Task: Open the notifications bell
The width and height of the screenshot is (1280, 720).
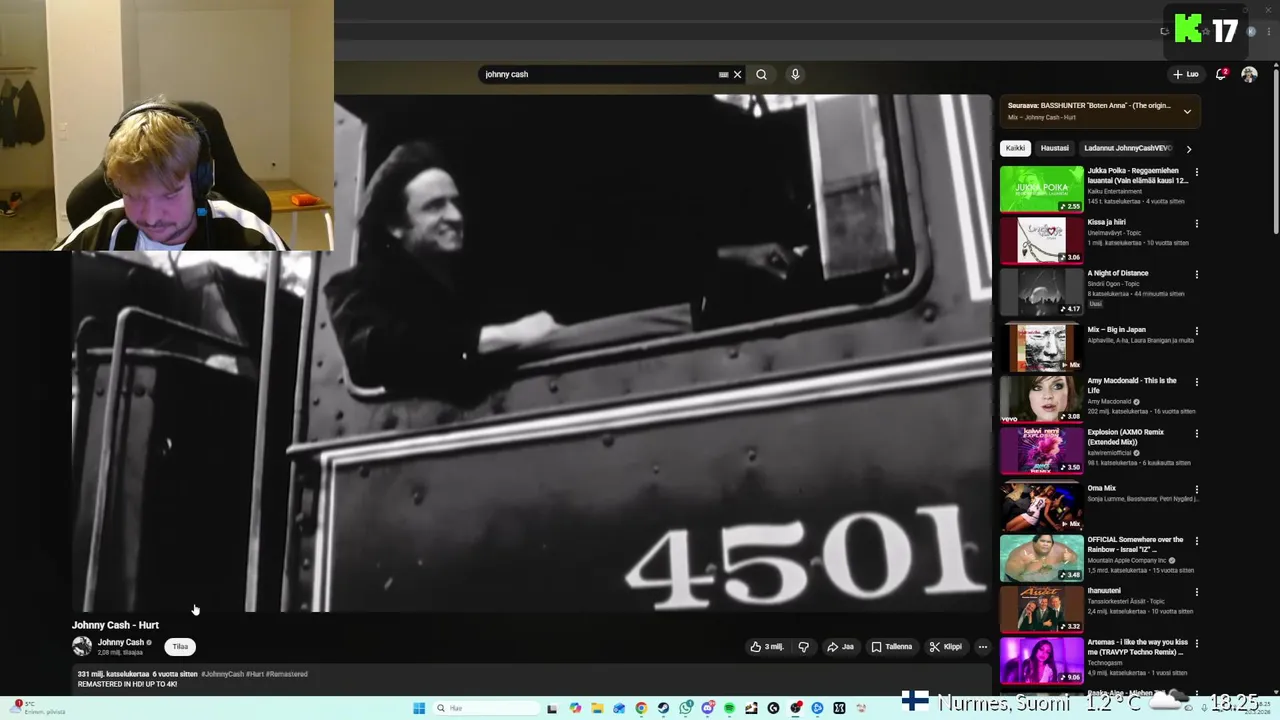Action: 1221,74
